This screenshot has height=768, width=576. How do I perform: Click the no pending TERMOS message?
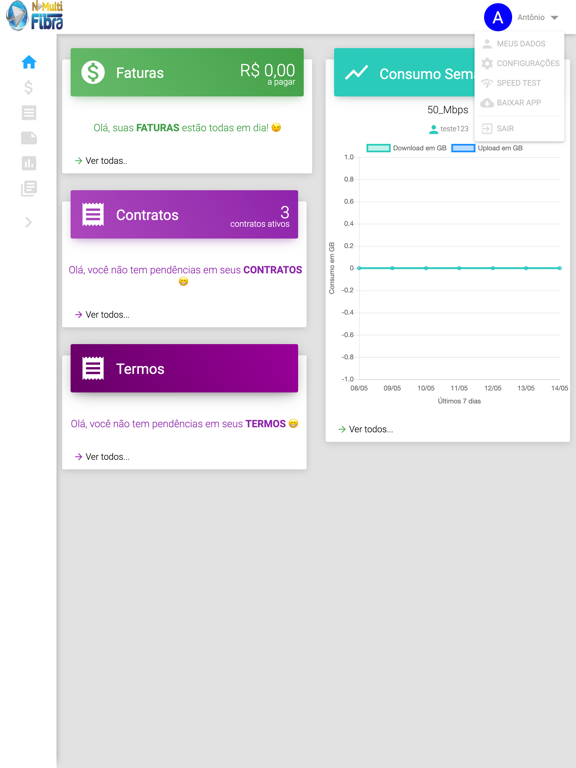(184, 424)
